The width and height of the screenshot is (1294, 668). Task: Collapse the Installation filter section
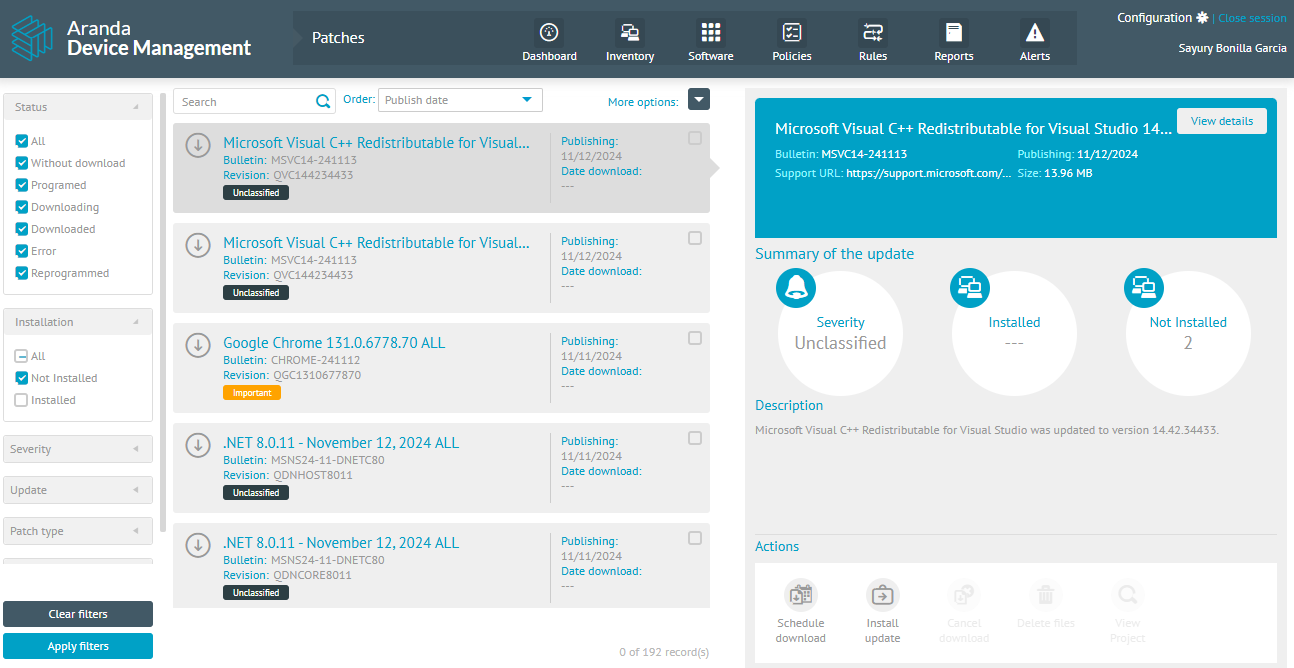click(x=78, y=322)
